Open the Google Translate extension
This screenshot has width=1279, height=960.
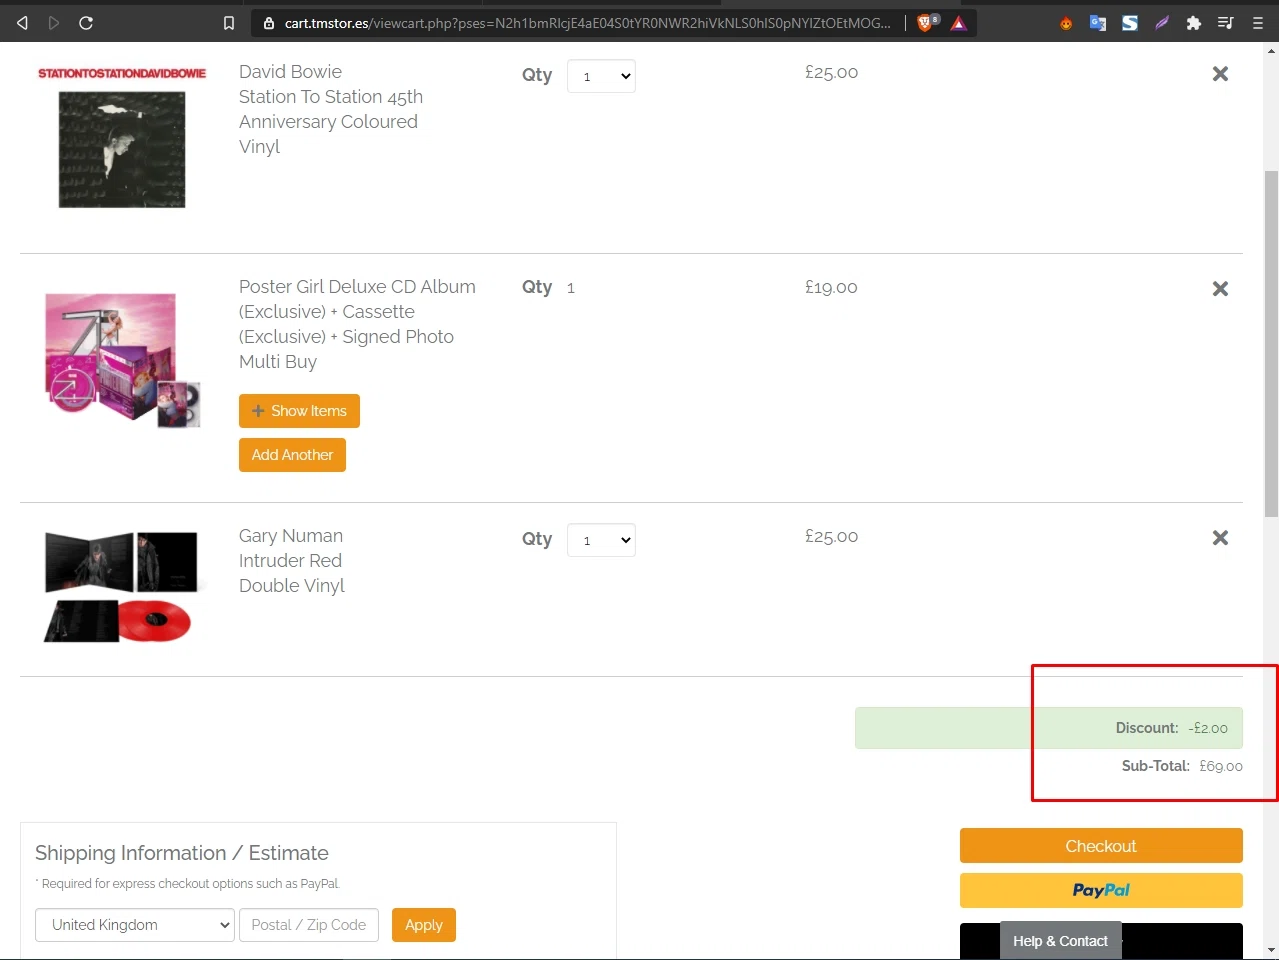[x=1098, y=23]
